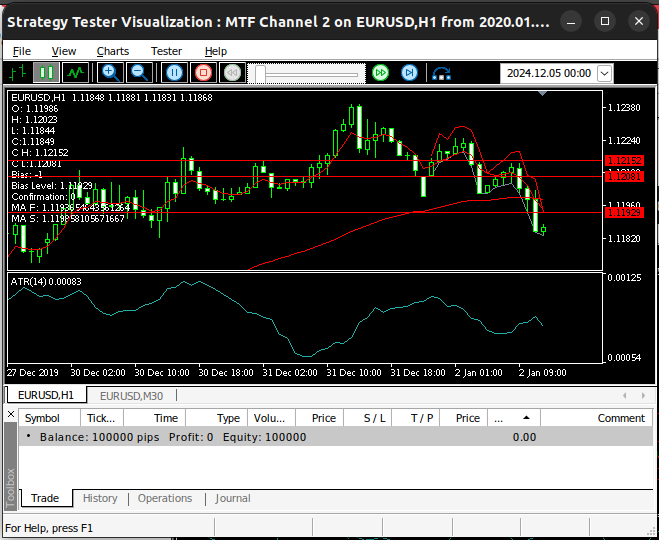Sort by S / L column header
Image resolution: width=659 pixels, height=540 pixels.
click(368, 418)
